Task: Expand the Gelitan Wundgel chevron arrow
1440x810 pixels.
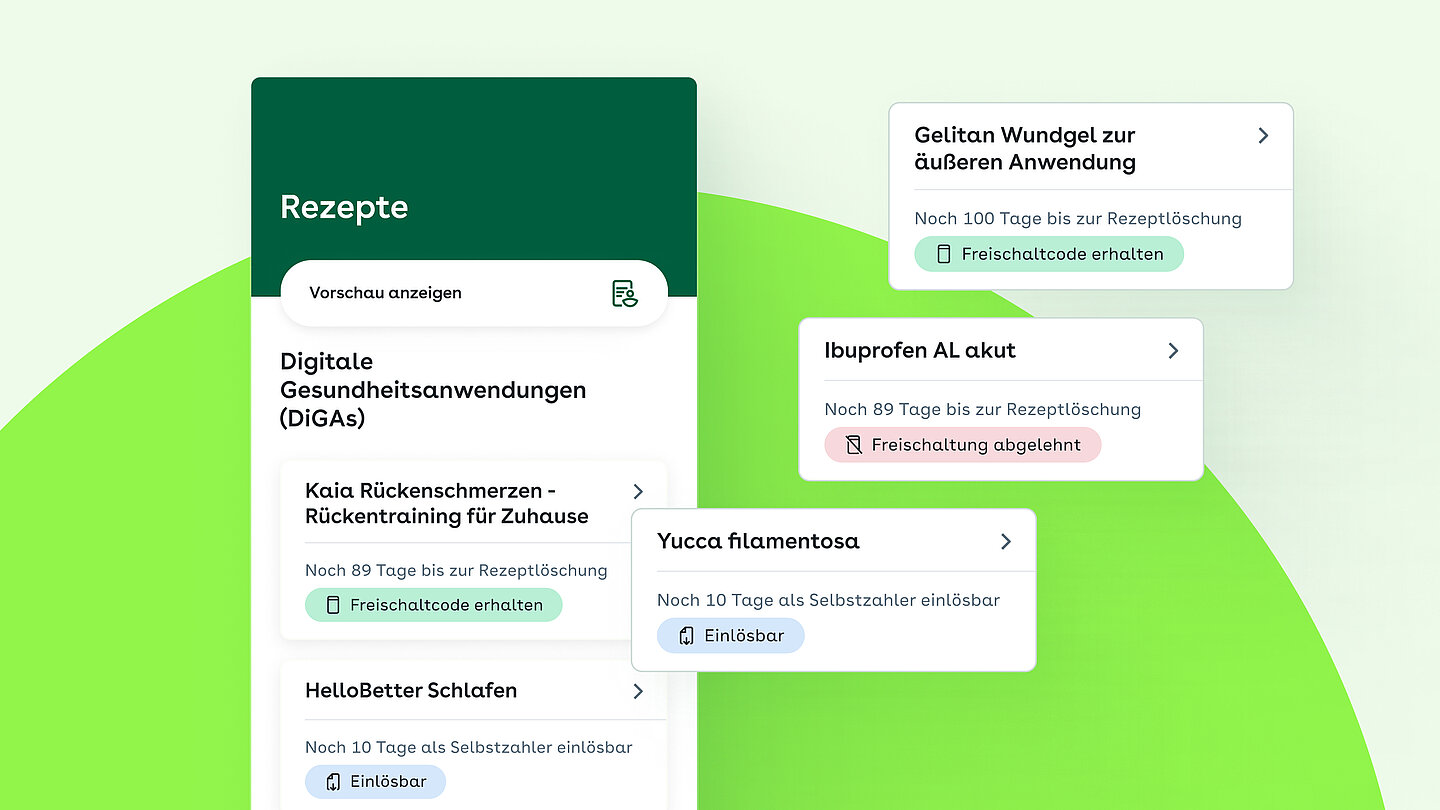Action: point(1263,135)
